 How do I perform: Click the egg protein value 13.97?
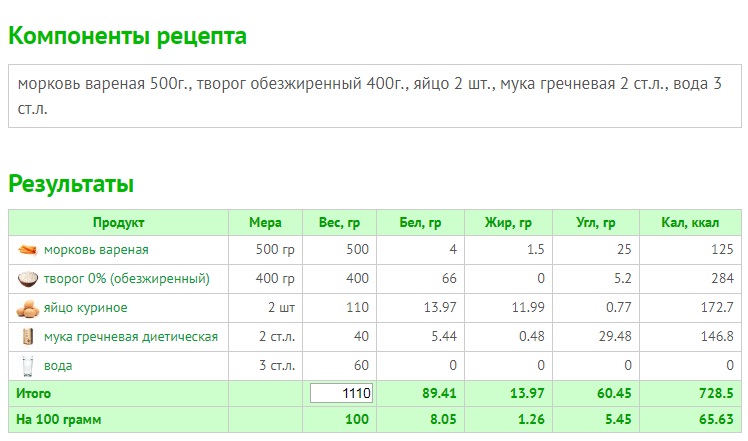coord(440,307)
